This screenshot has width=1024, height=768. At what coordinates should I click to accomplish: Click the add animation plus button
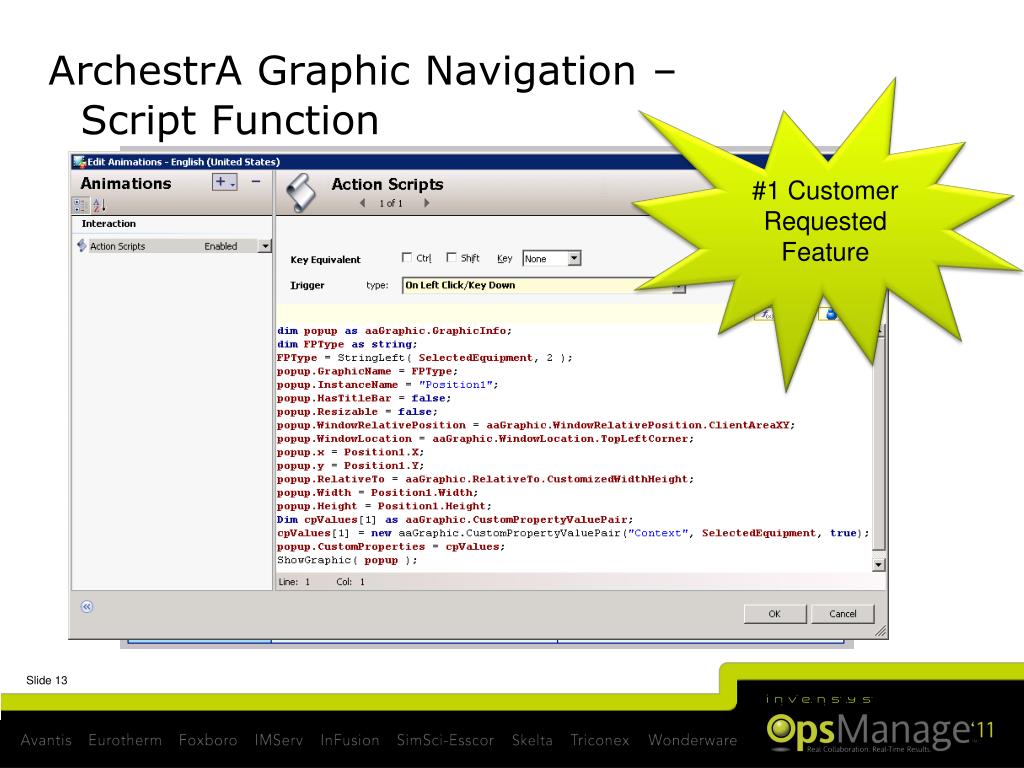(x=224, y=182)
